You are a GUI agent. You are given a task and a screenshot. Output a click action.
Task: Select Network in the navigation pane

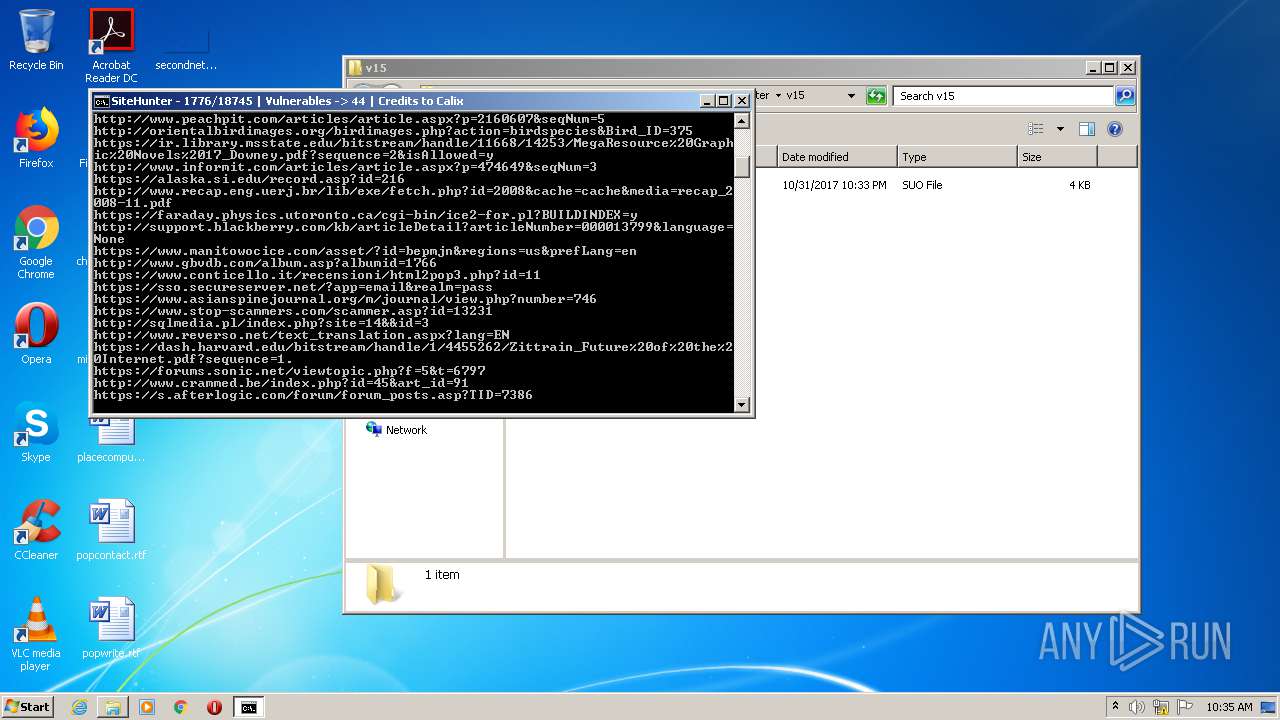tap(396, 430)
